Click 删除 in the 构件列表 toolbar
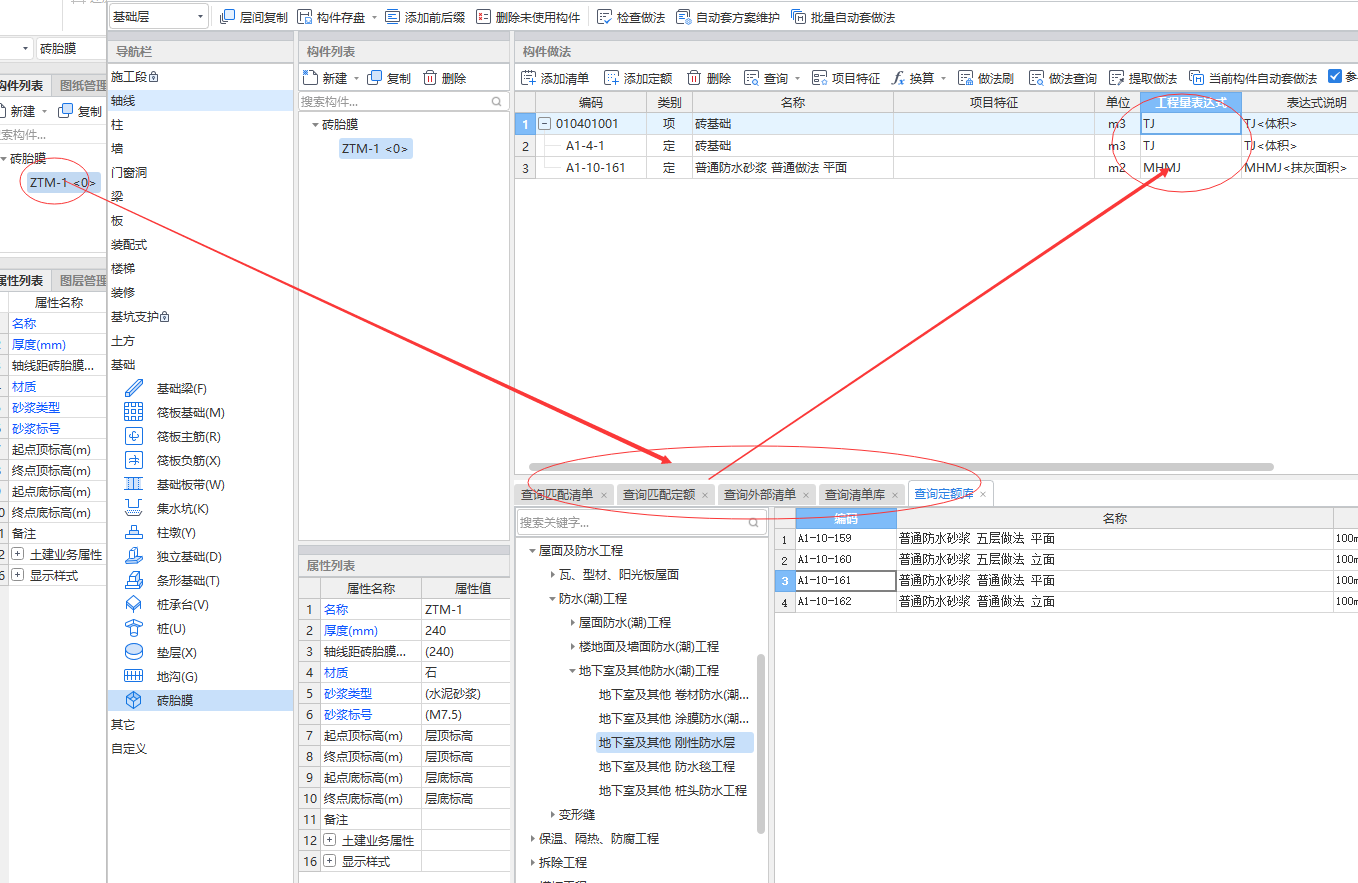Screen dimensions: 1358x883 point(444,78)
